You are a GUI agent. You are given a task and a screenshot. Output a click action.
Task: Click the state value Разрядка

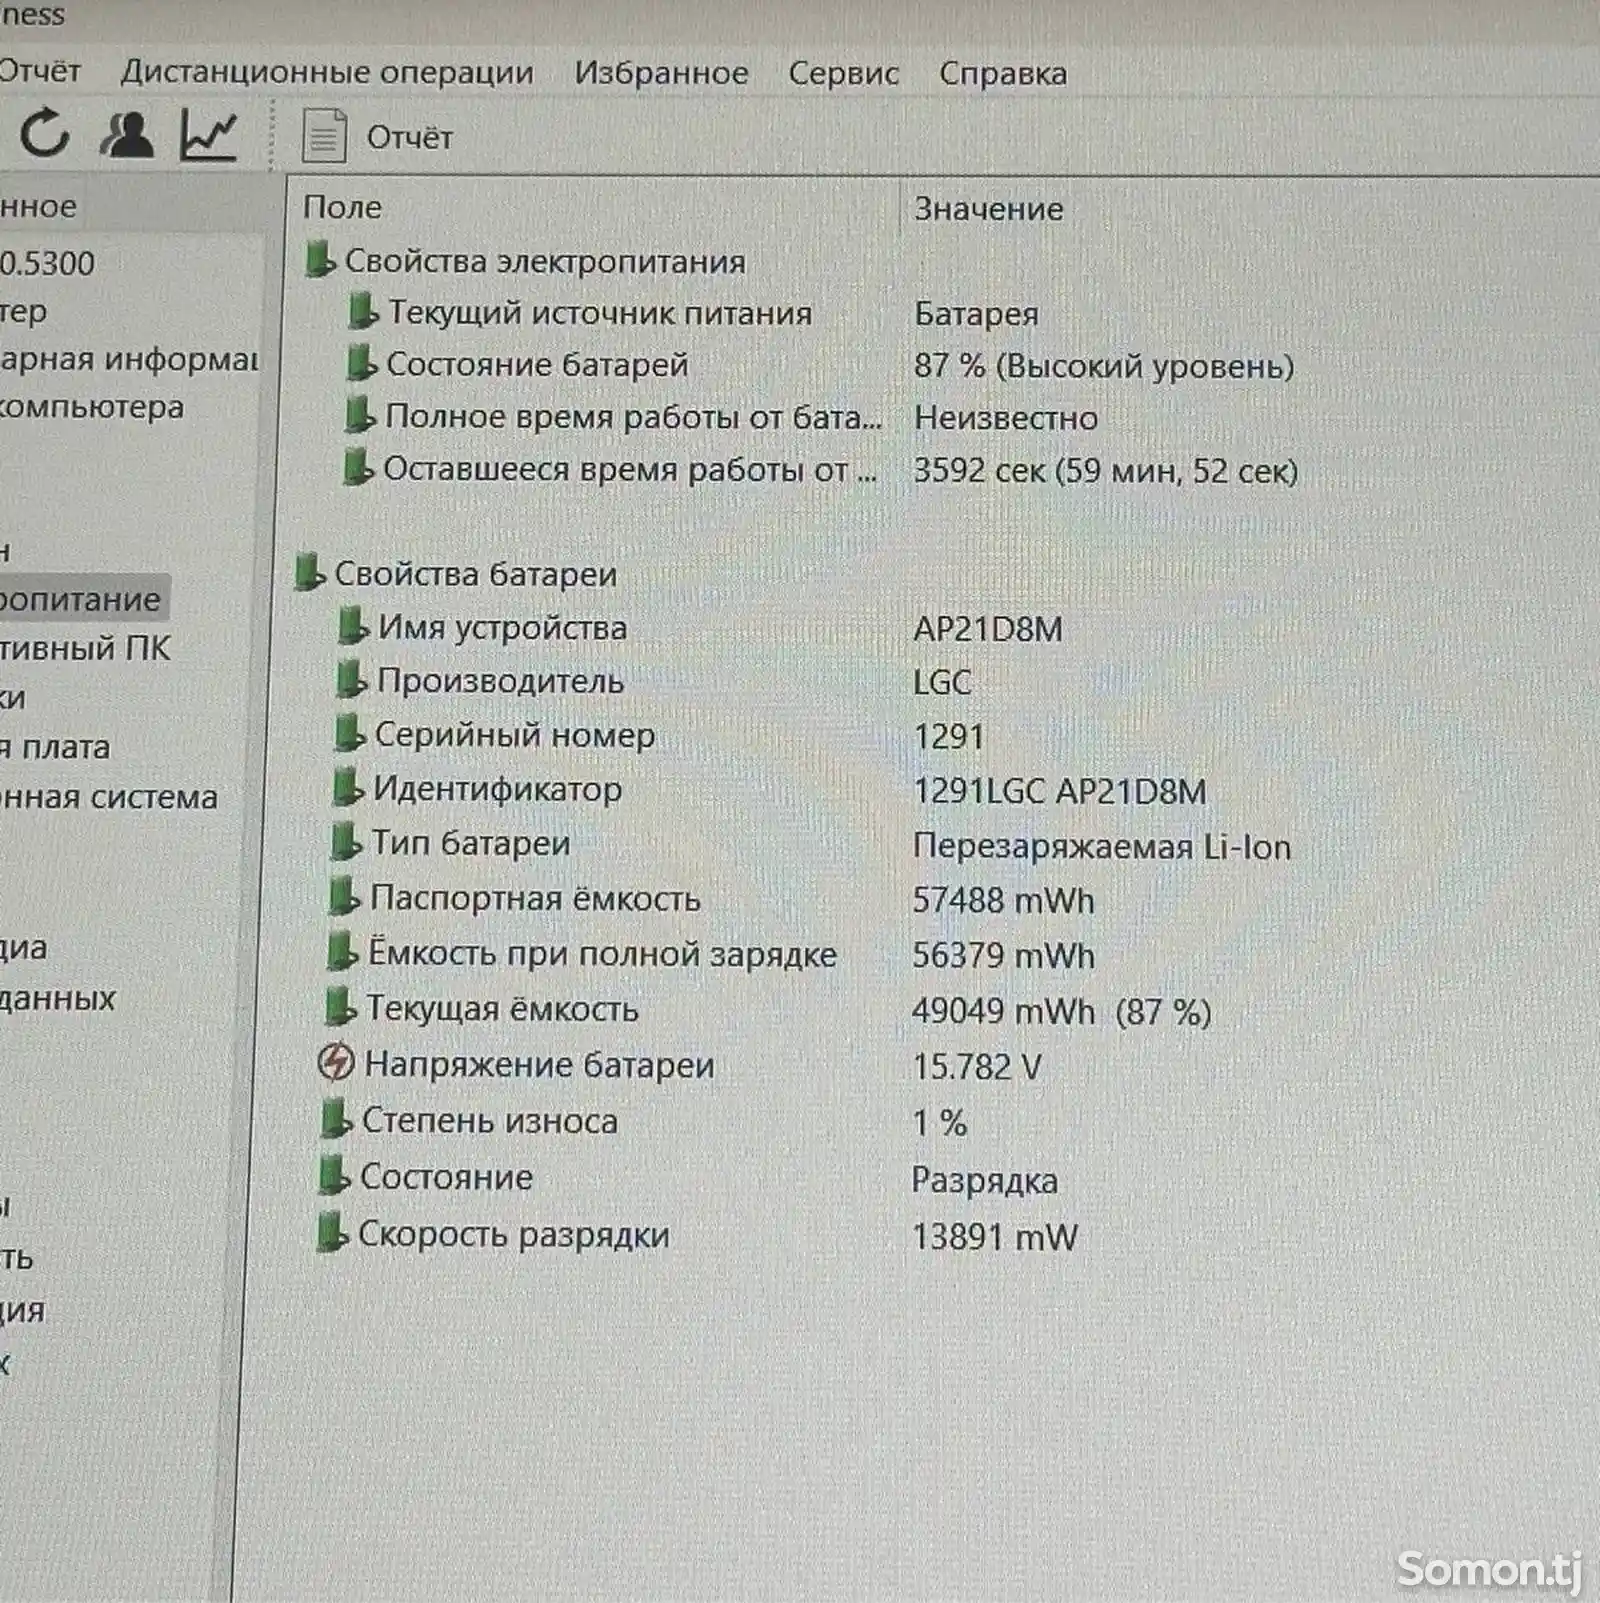[x=984, y=1181]
